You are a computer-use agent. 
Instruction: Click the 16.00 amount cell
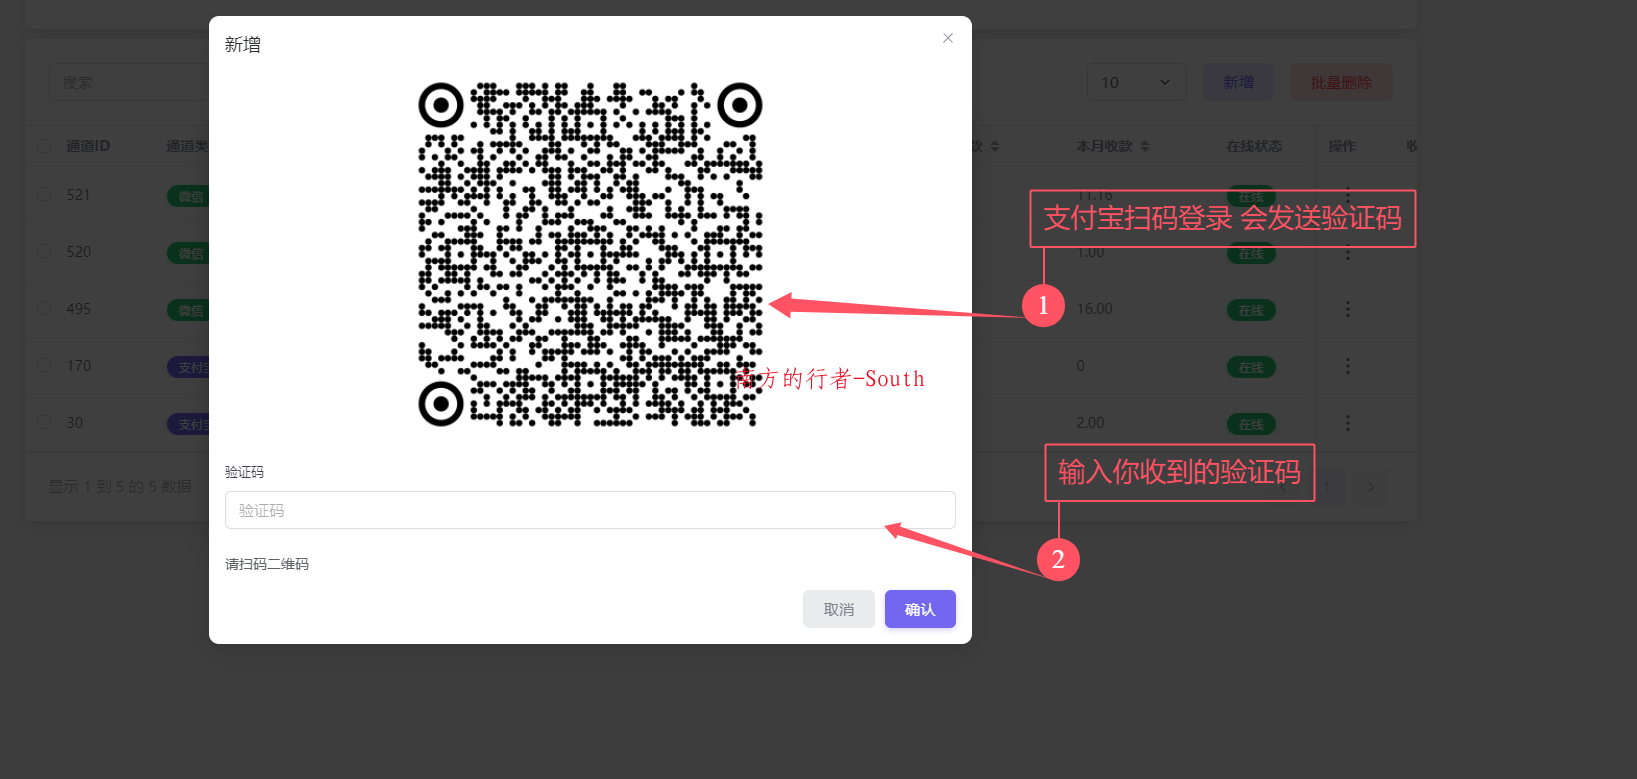(1095, 309)
